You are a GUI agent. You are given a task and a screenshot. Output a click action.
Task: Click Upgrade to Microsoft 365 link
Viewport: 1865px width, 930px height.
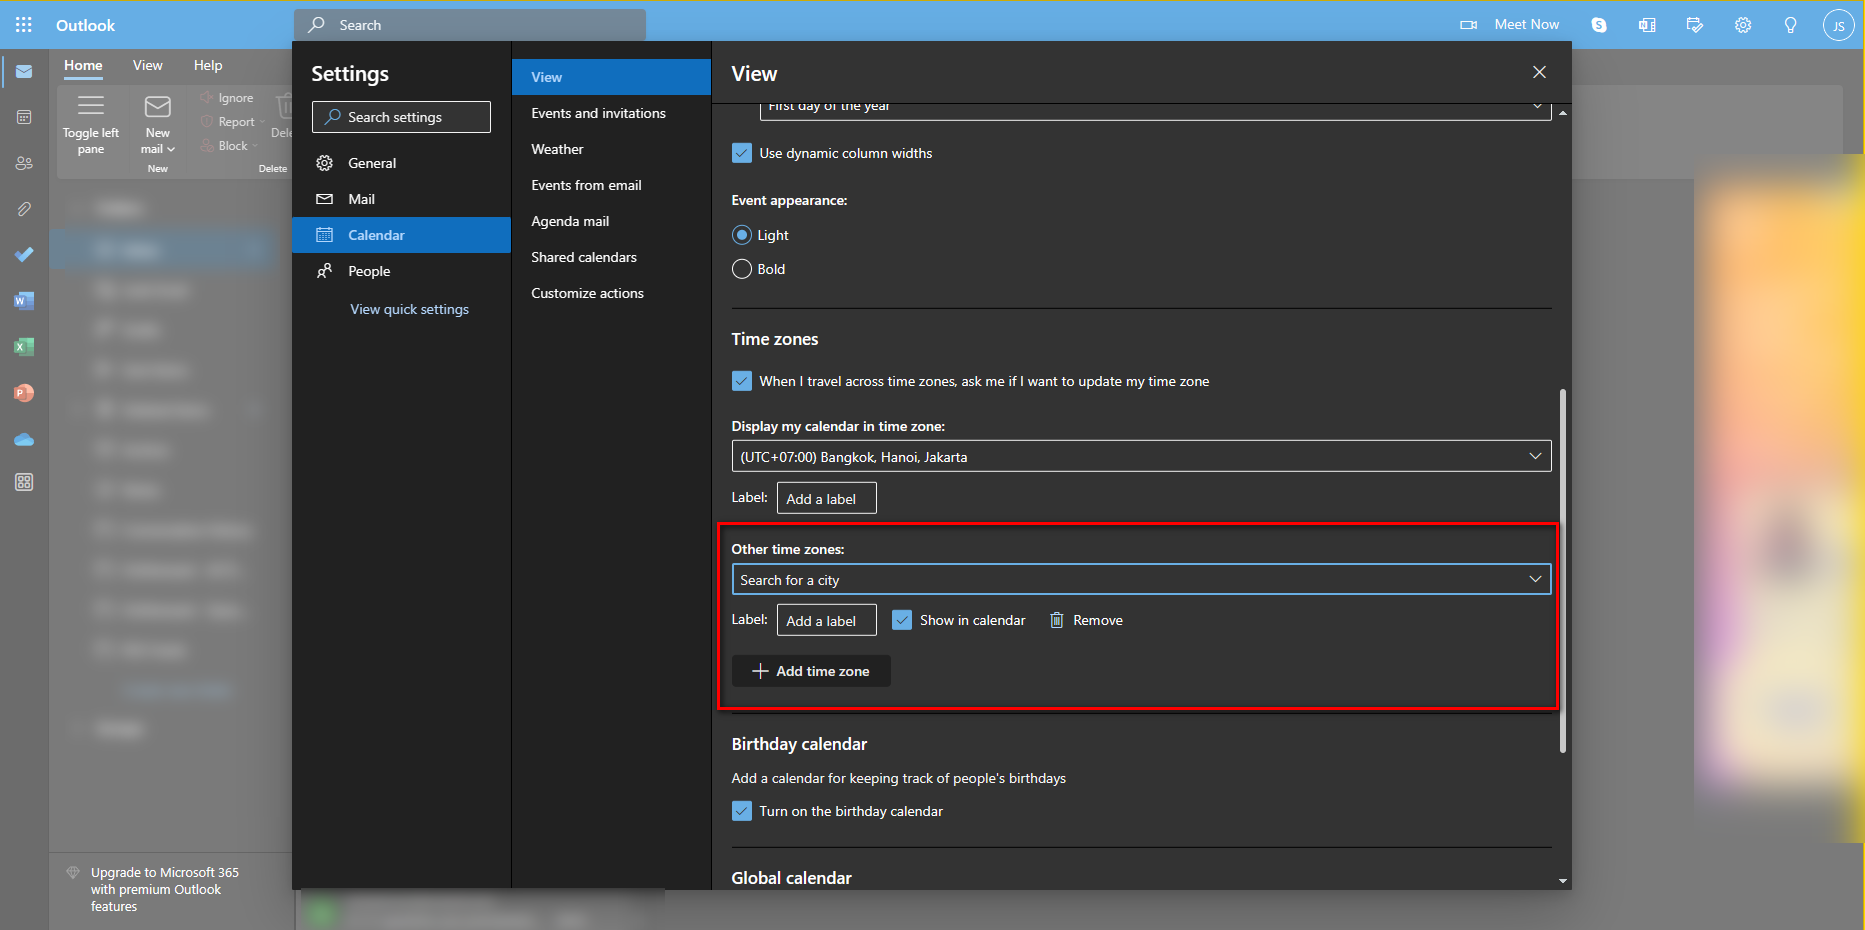point(165,889)
